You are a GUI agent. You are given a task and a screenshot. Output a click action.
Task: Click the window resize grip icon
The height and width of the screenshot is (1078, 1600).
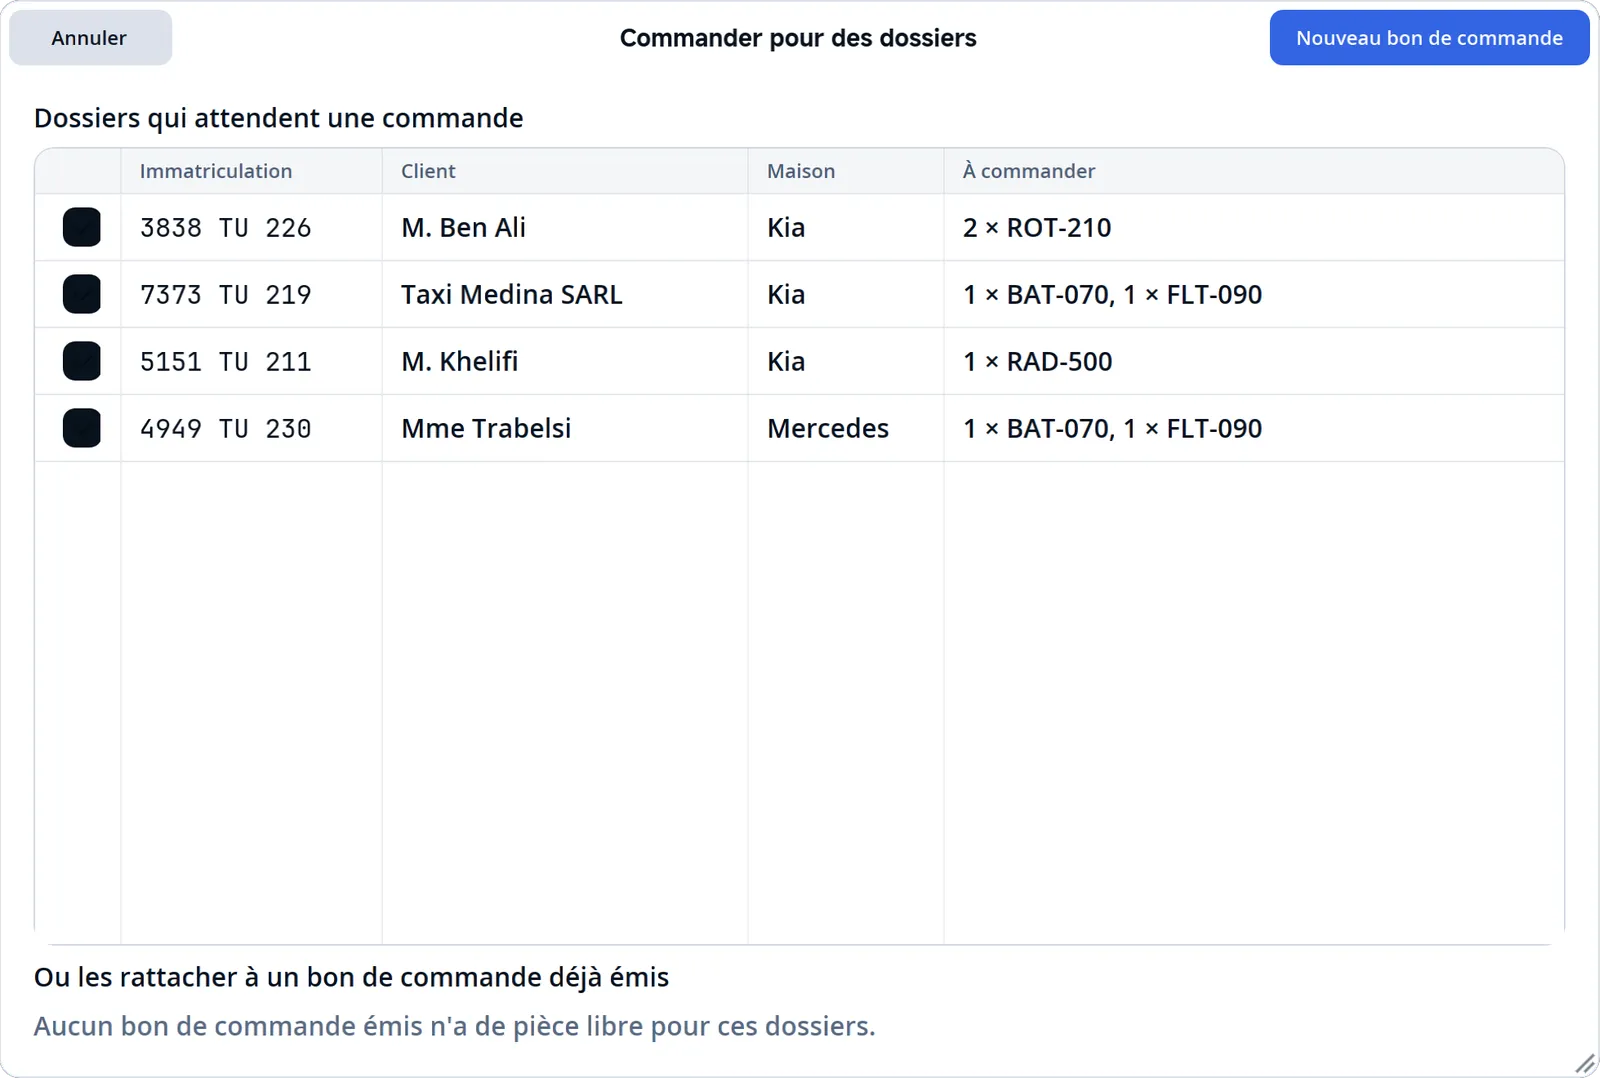point(1585,1063)
